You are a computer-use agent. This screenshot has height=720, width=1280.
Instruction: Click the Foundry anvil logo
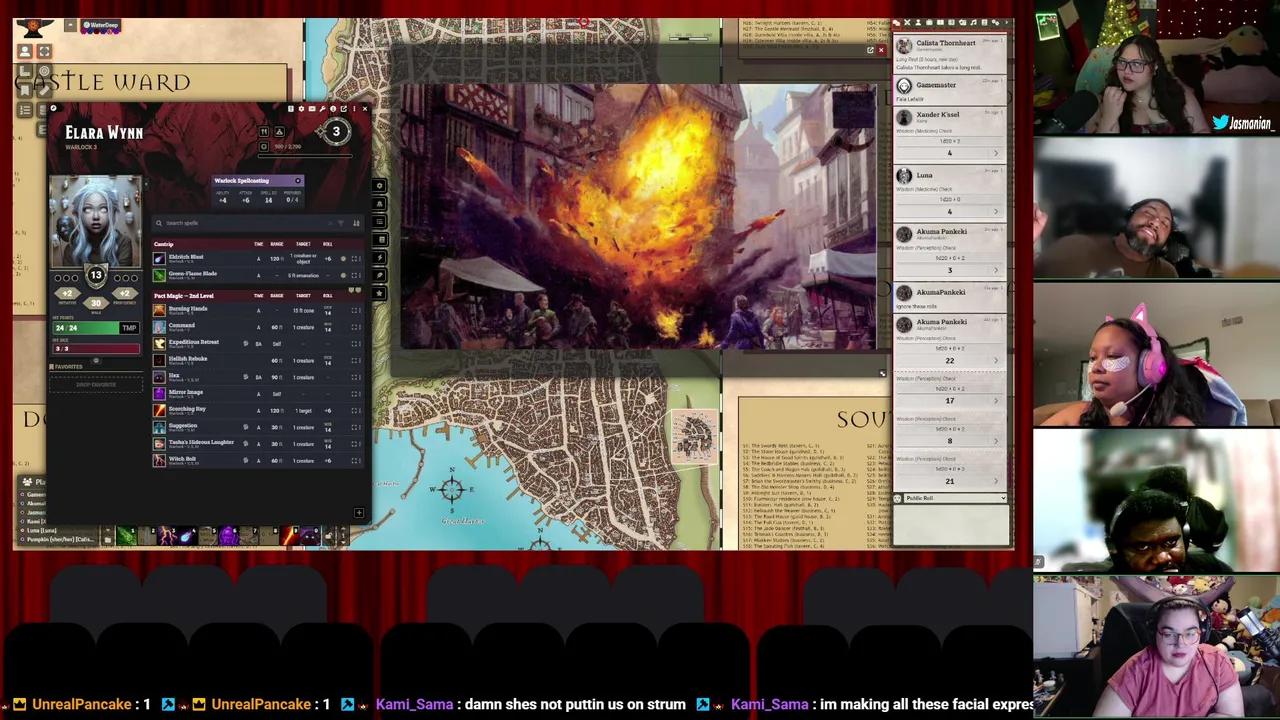tap(35, 28)
